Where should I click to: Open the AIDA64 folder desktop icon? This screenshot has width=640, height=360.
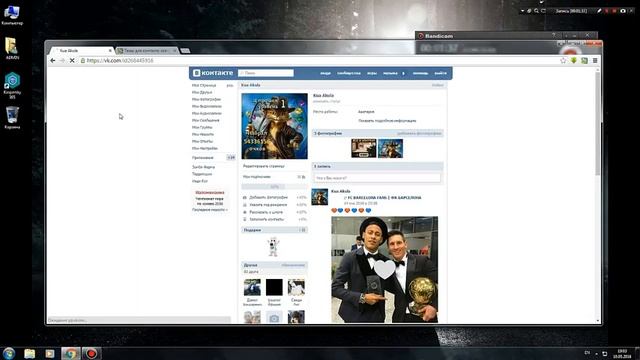[x=12, y=49]
